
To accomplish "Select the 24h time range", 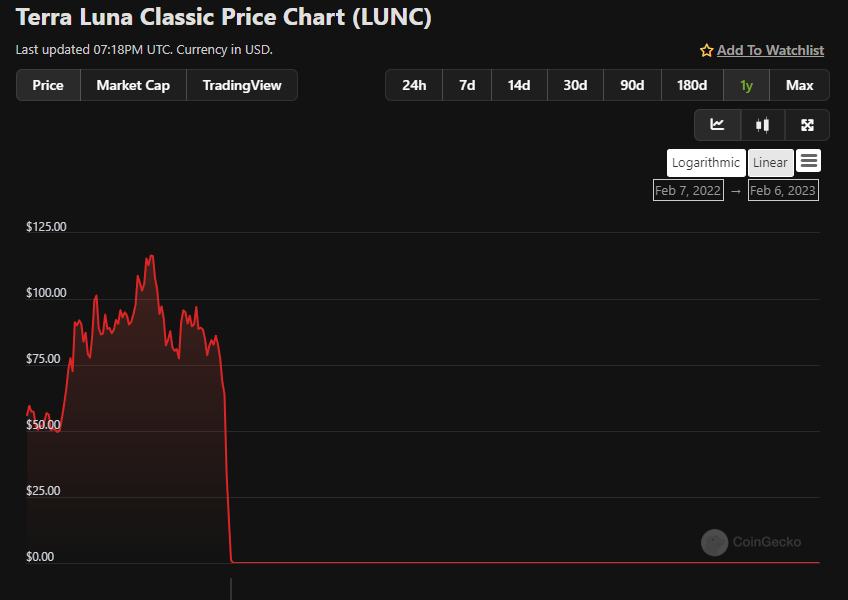I will [x=414, y=85].
